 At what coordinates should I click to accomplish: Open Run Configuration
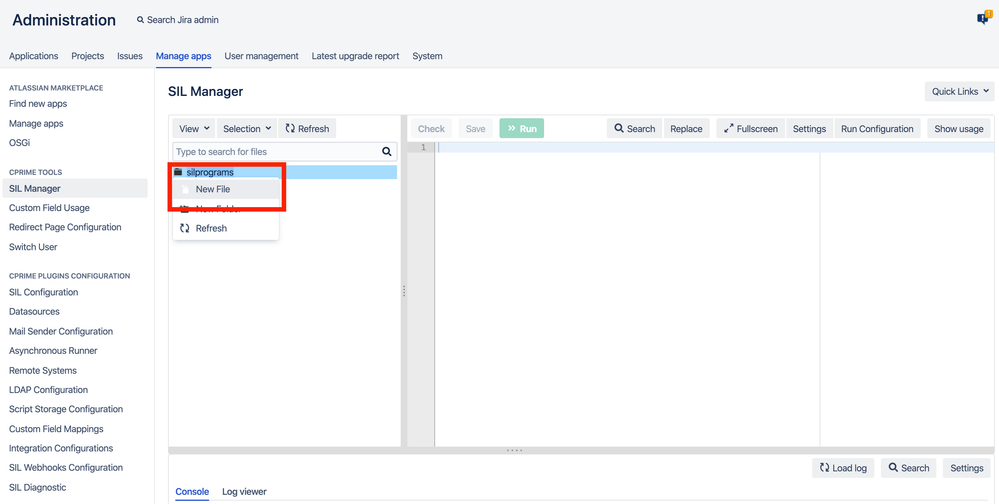click(877, 129)
